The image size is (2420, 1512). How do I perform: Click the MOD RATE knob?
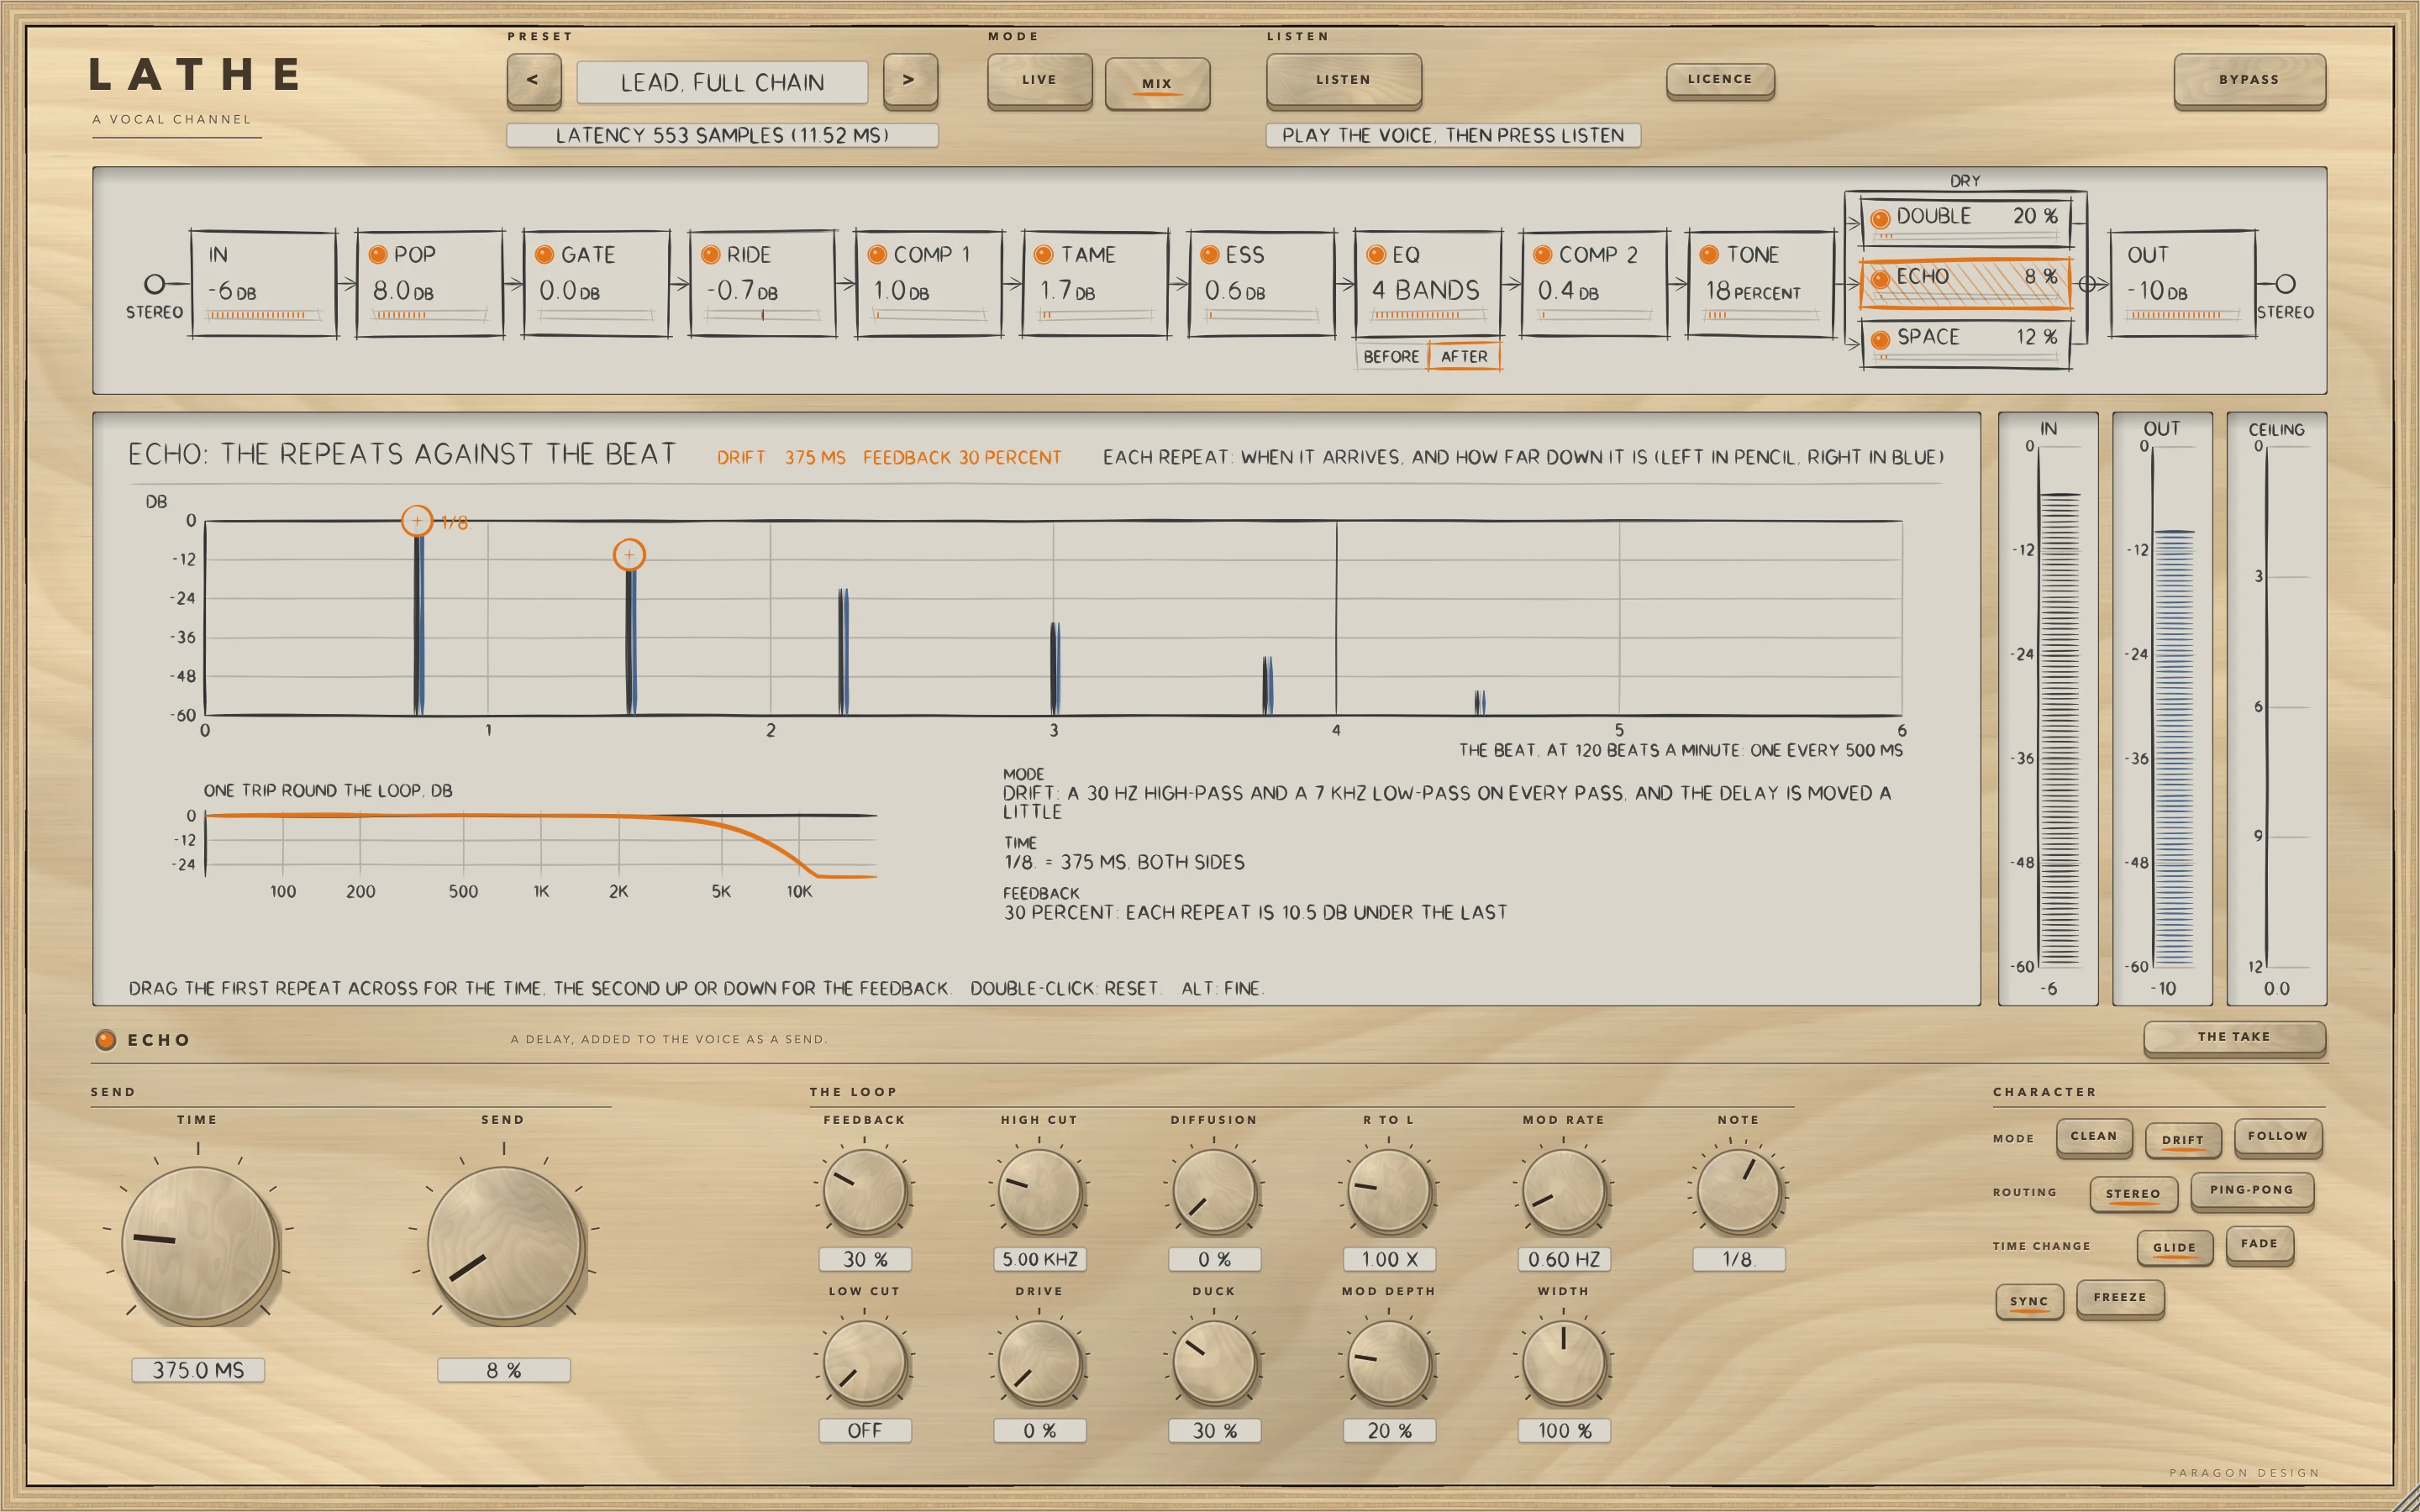pos(1564,1190)
